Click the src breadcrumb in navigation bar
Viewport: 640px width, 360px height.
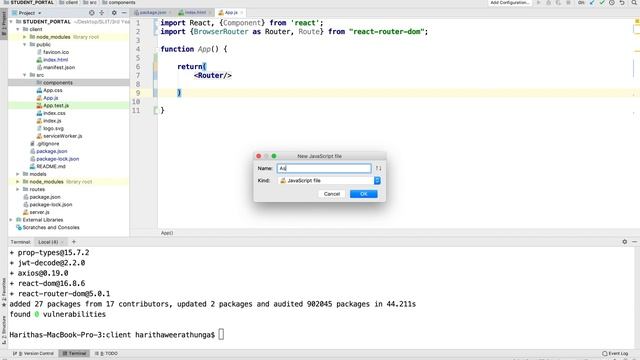(x=90, y=2)
